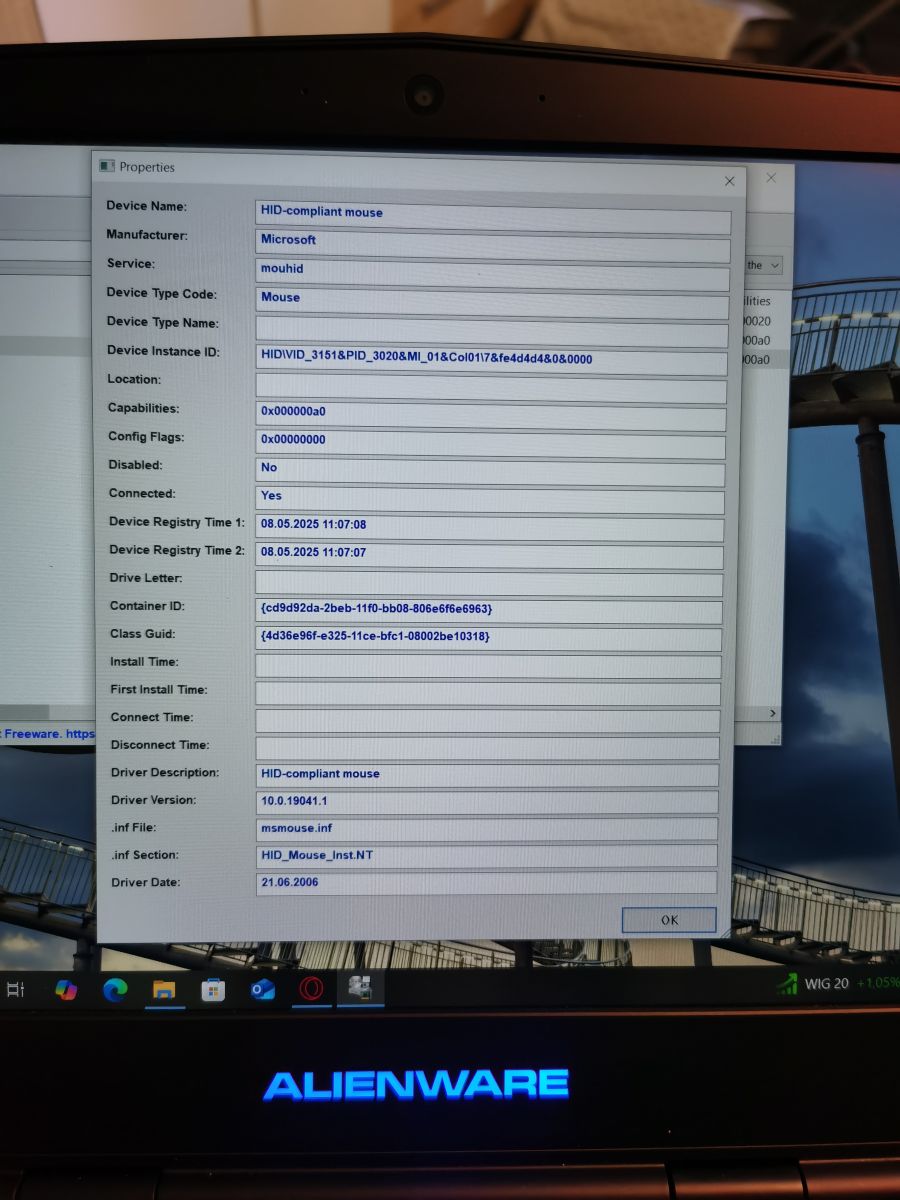Click the OK button in Properties dialog
900x1200 pixels.
click(x=669, y=920)
